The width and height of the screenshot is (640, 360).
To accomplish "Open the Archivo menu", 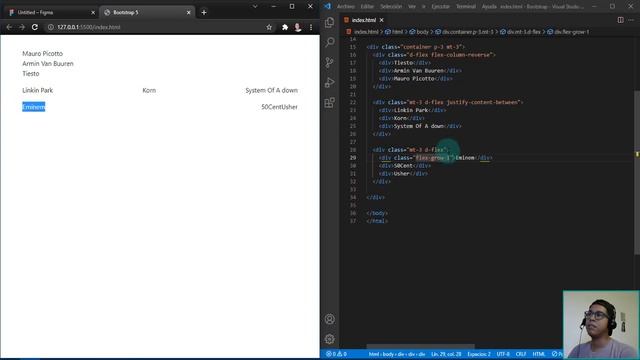I will pos(346,6).
